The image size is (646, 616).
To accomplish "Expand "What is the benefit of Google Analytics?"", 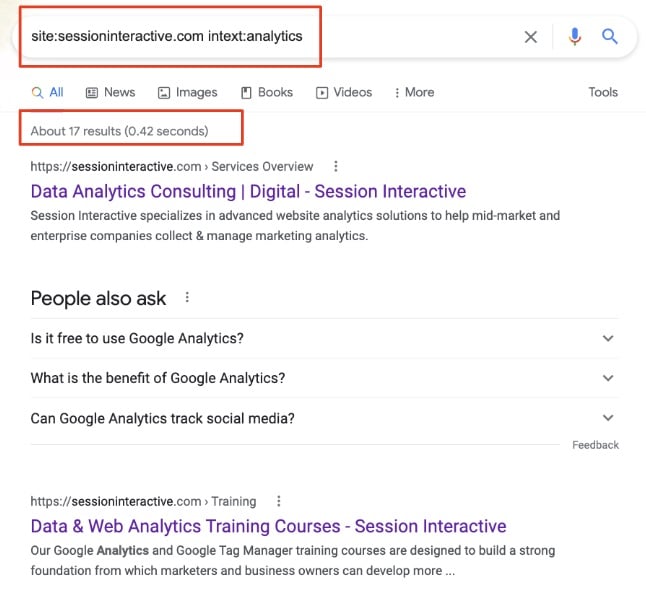I will point(325,378).
